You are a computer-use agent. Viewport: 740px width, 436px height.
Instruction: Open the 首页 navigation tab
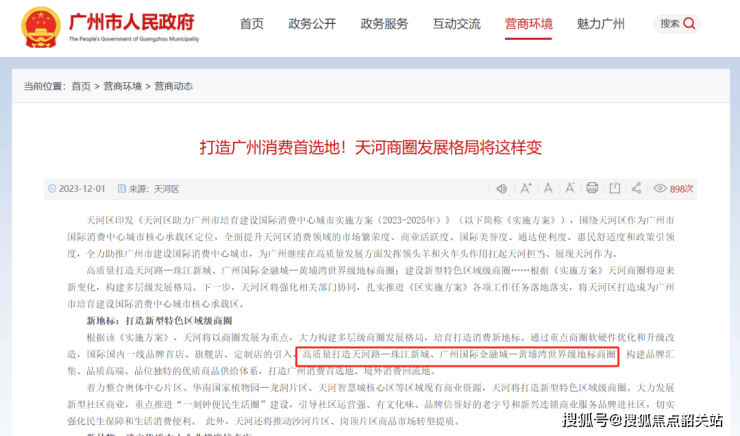point(252,24)
